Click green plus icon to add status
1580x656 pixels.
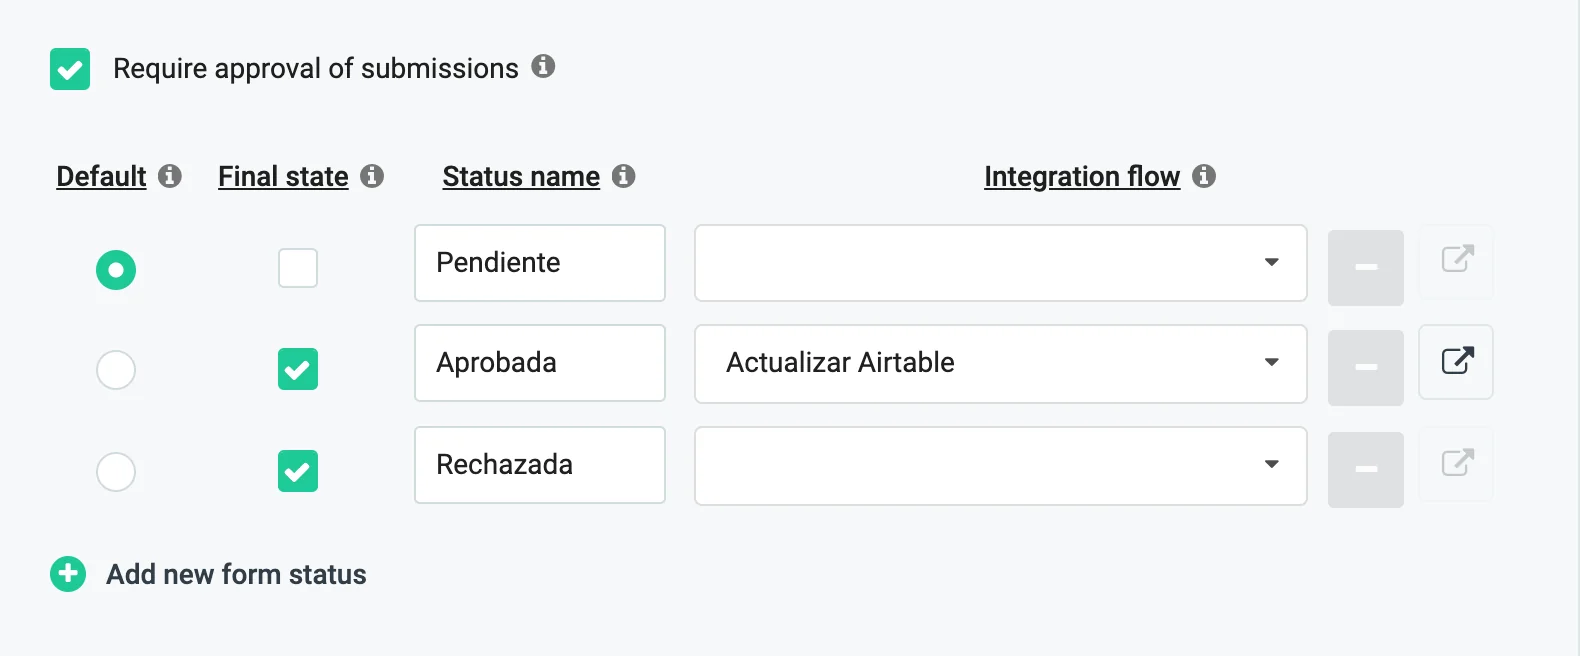click(68, 574)
